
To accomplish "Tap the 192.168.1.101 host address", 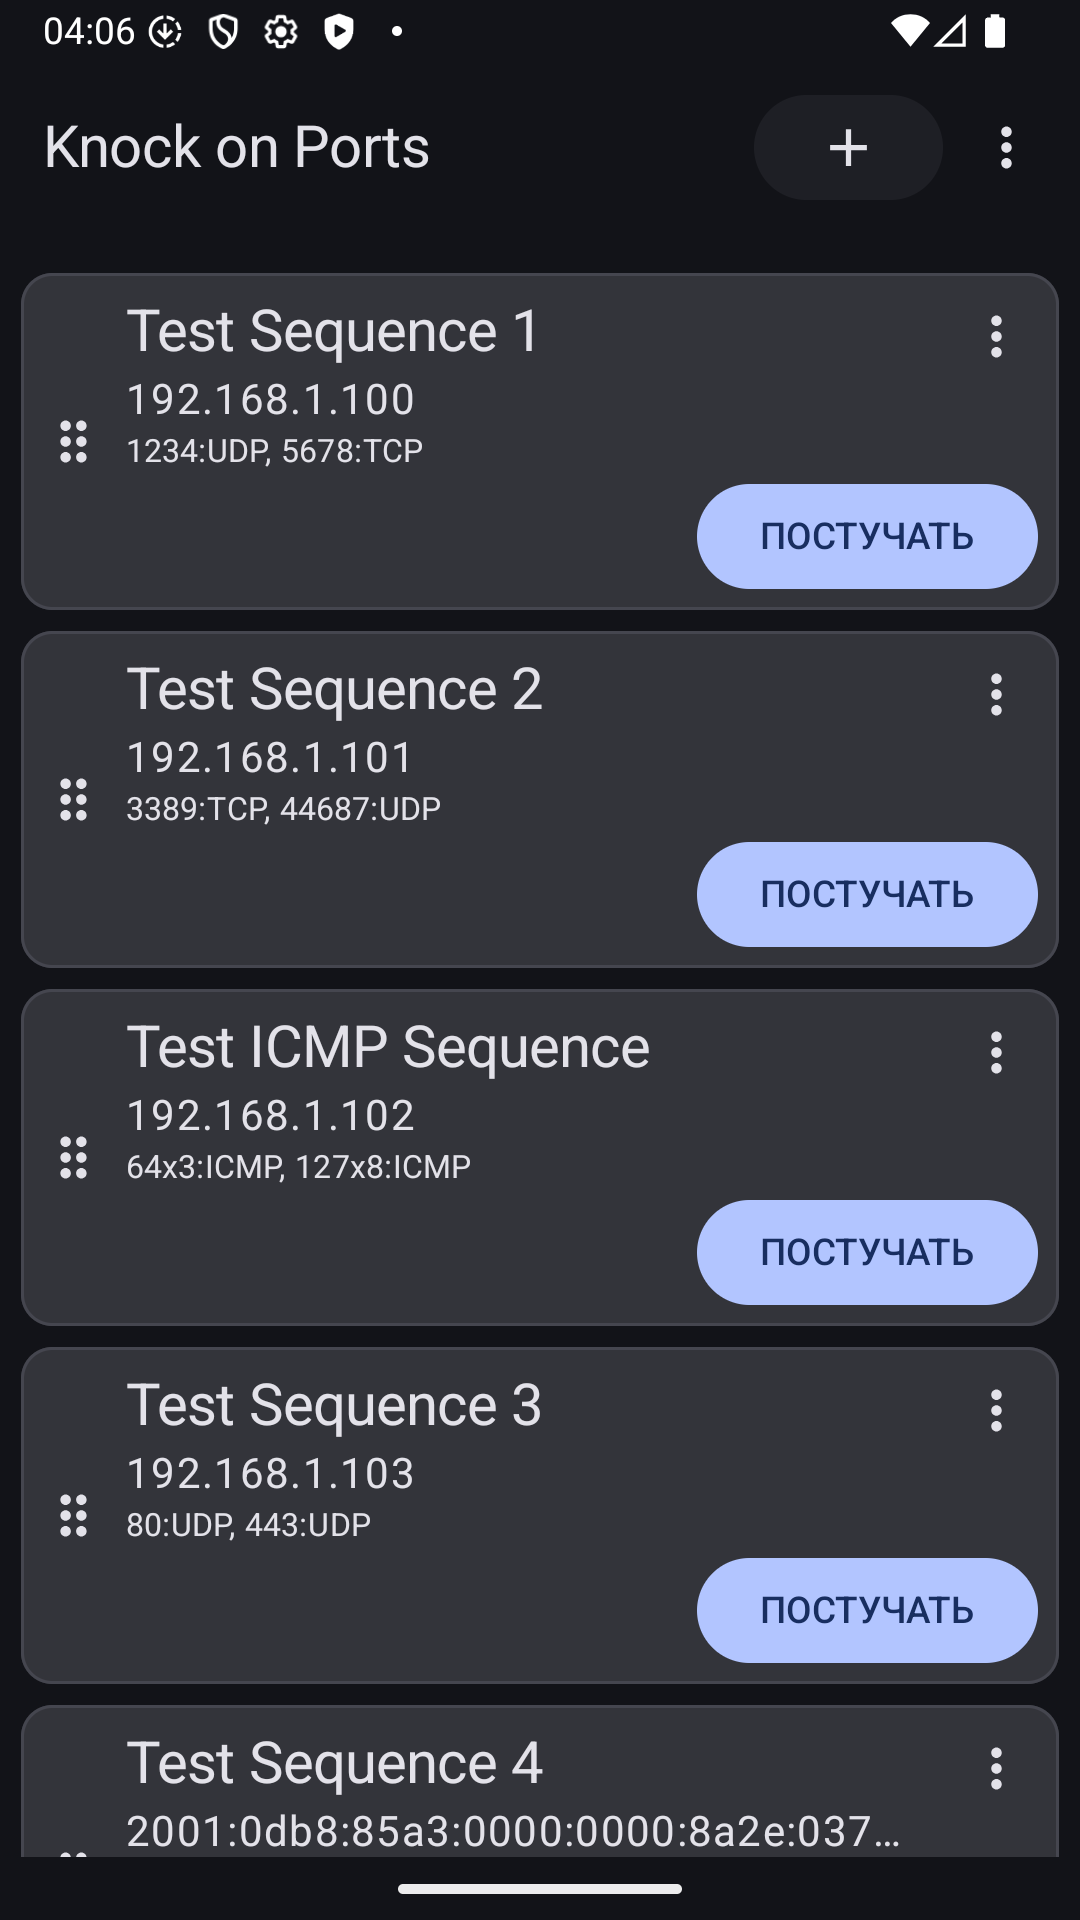I will click(270, 758).
